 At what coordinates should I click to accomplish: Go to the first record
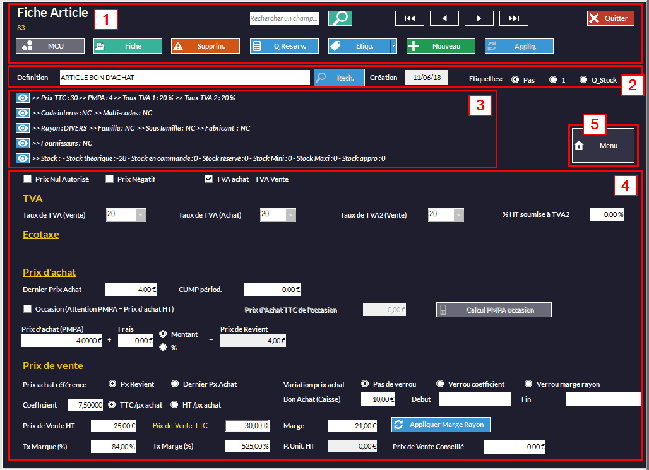(410, 18)
